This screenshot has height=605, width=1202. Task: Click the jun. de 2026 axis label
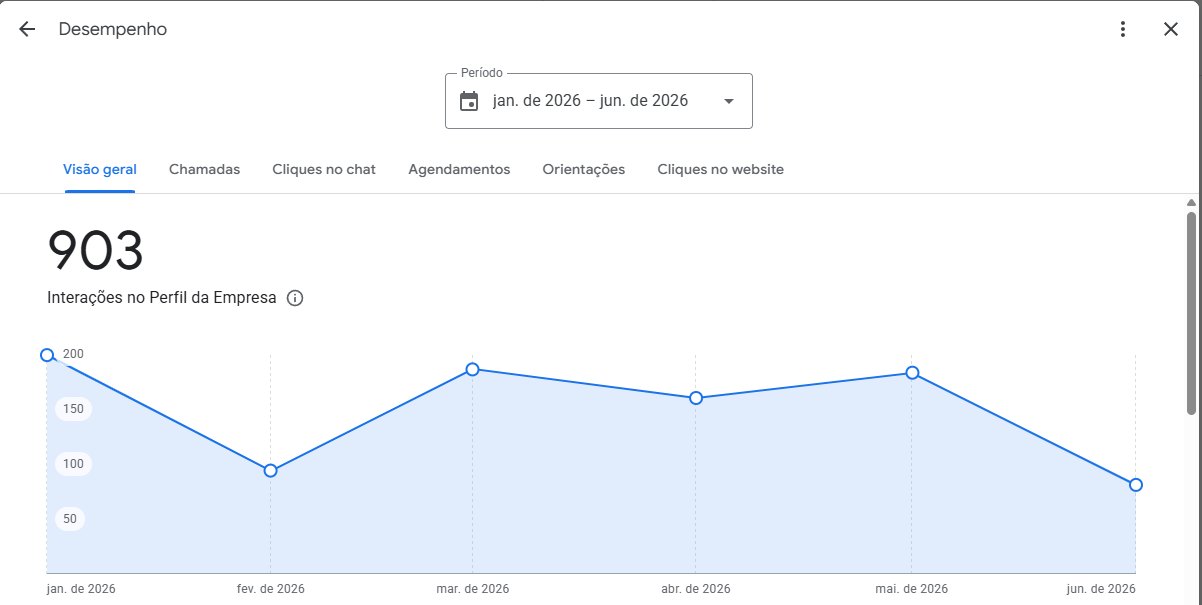tap(1101, 588)
